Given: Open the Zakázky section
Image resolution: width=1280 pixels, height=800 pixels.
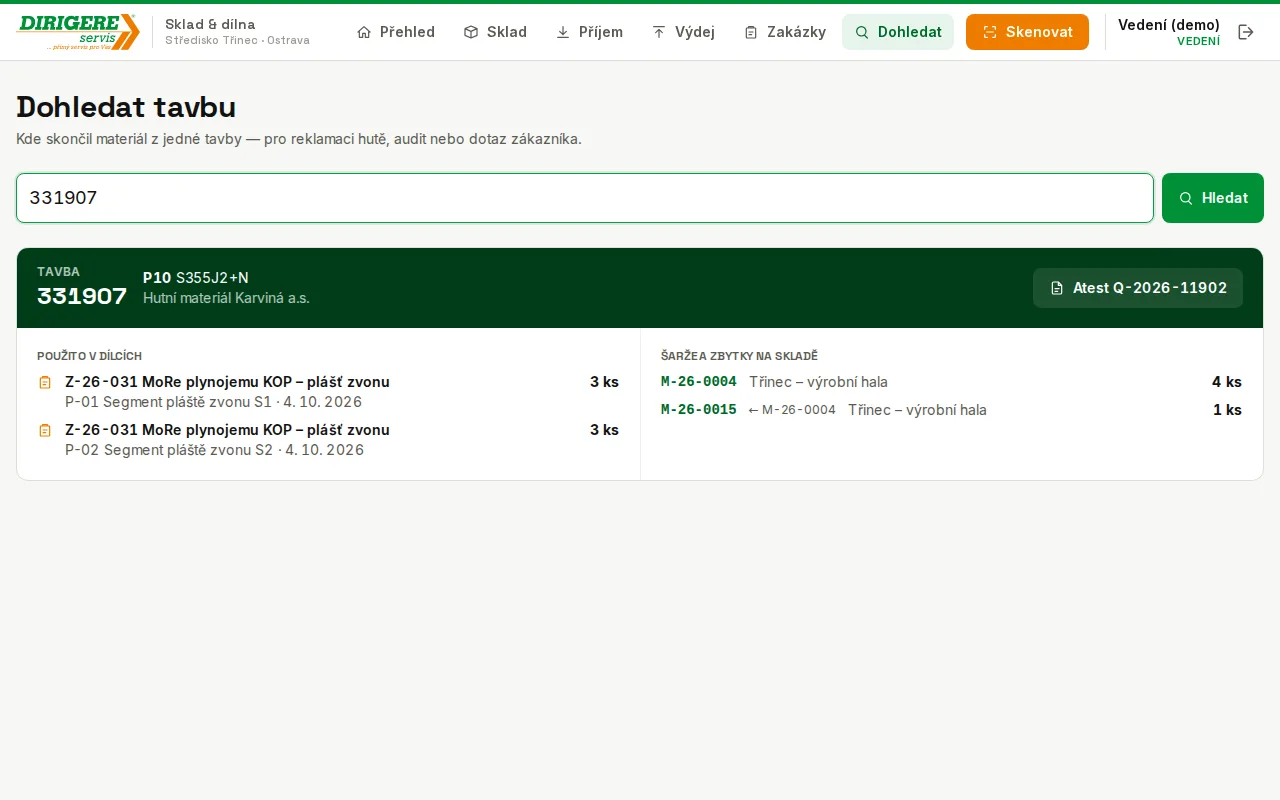Looking at the screenshot, I should pyautogui.click(x=785, y=32).
